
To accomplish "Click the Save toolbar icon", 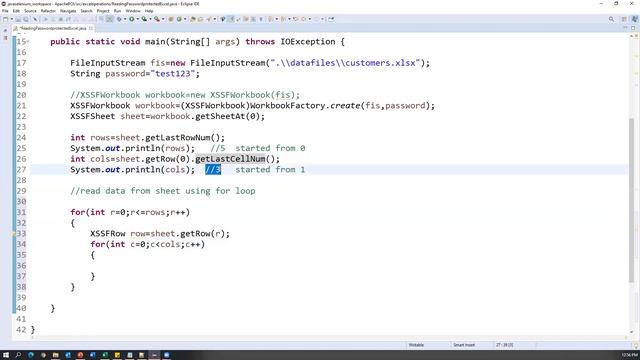I will pyautogui.click(x=18, y=19).
